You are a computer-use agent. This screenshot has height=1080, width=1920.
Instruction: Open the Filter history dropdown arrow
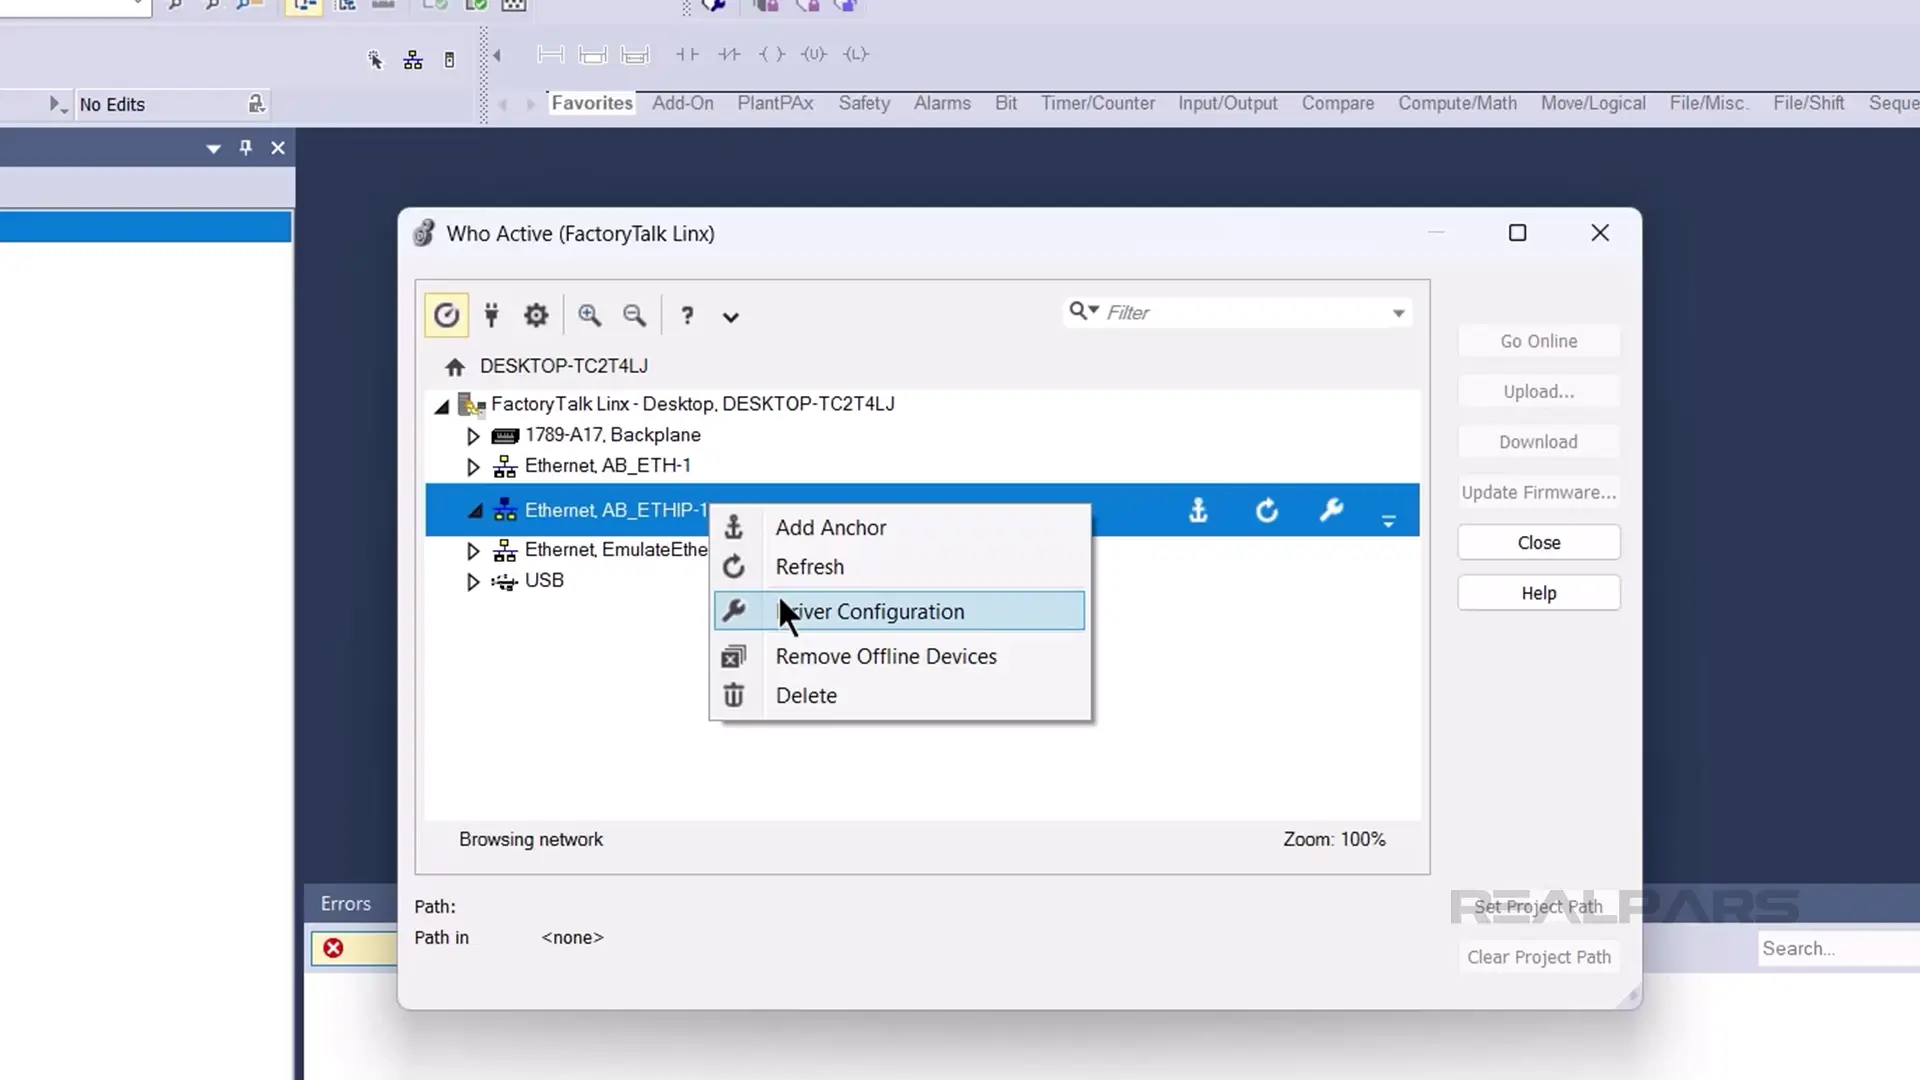point(1398,313)
